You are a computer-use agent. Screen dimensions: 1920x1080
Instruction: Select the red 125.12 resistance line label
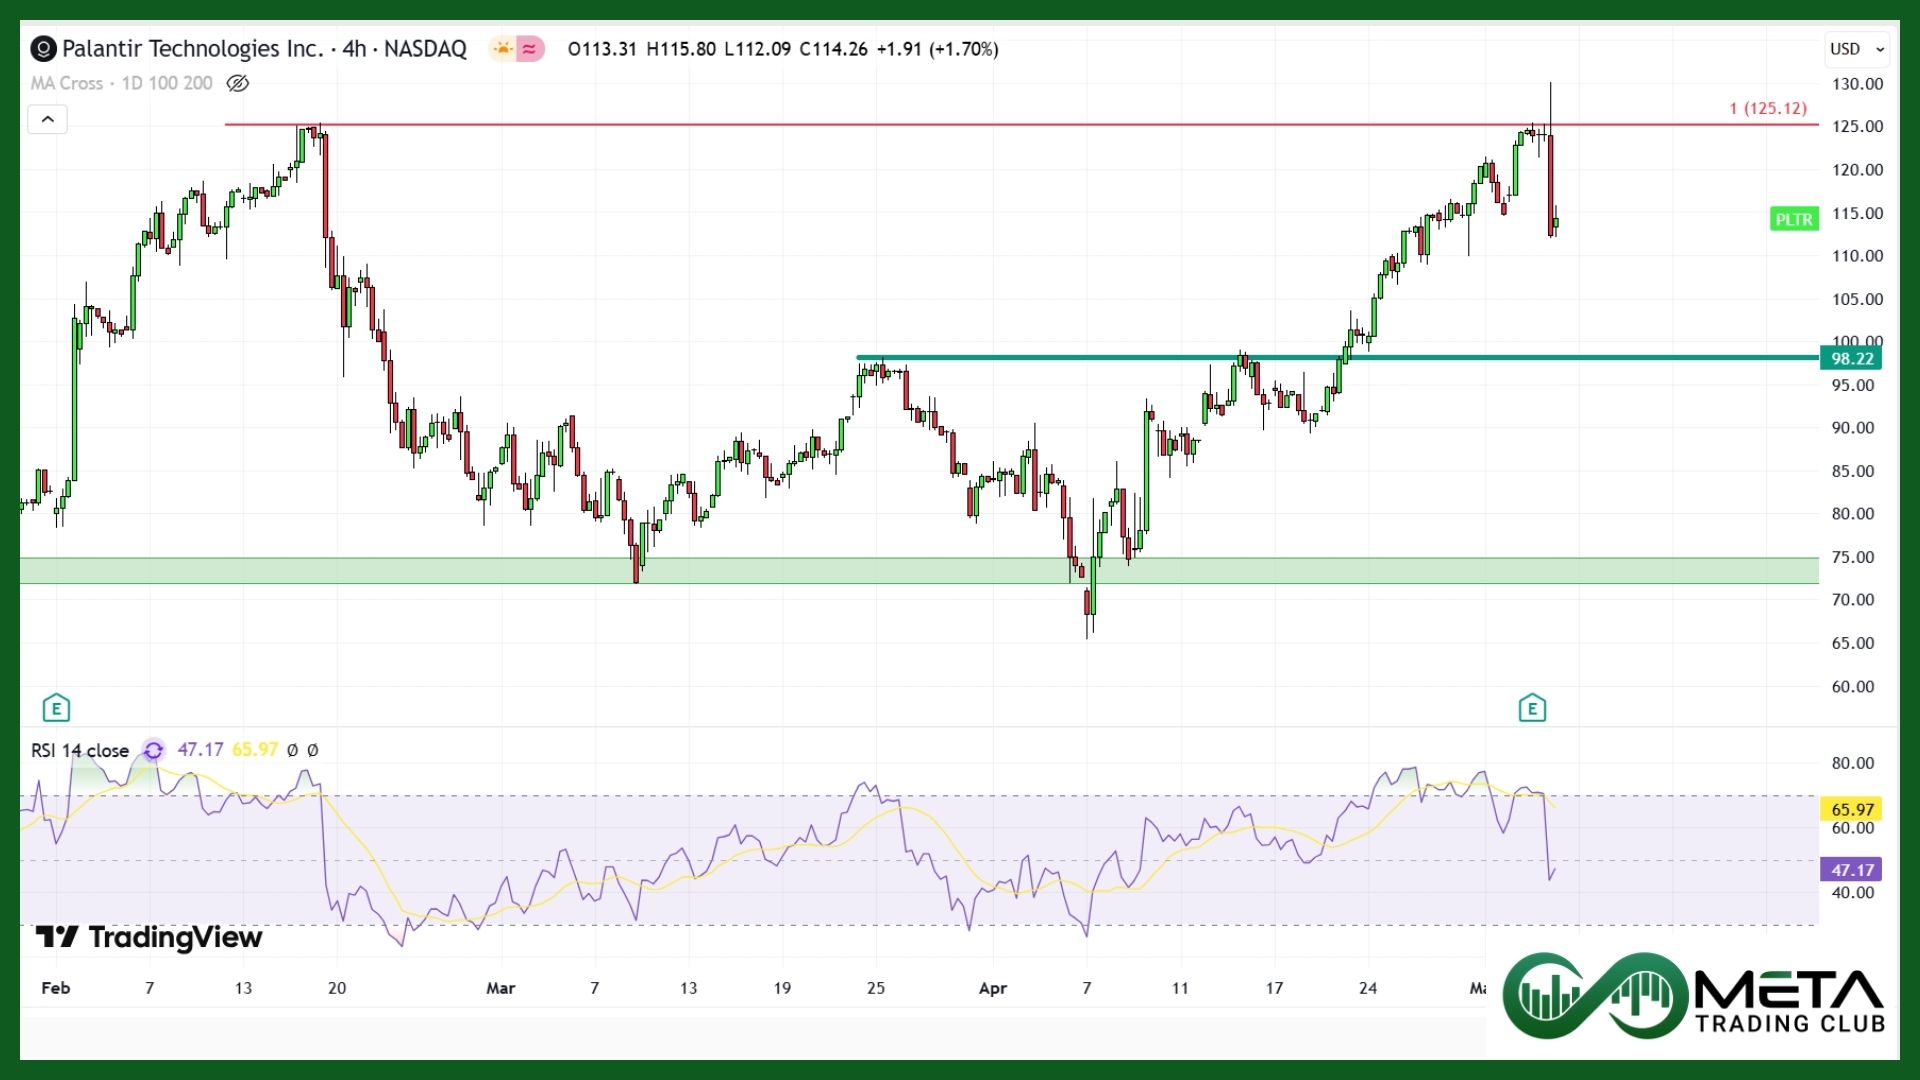click(1768, 108)
